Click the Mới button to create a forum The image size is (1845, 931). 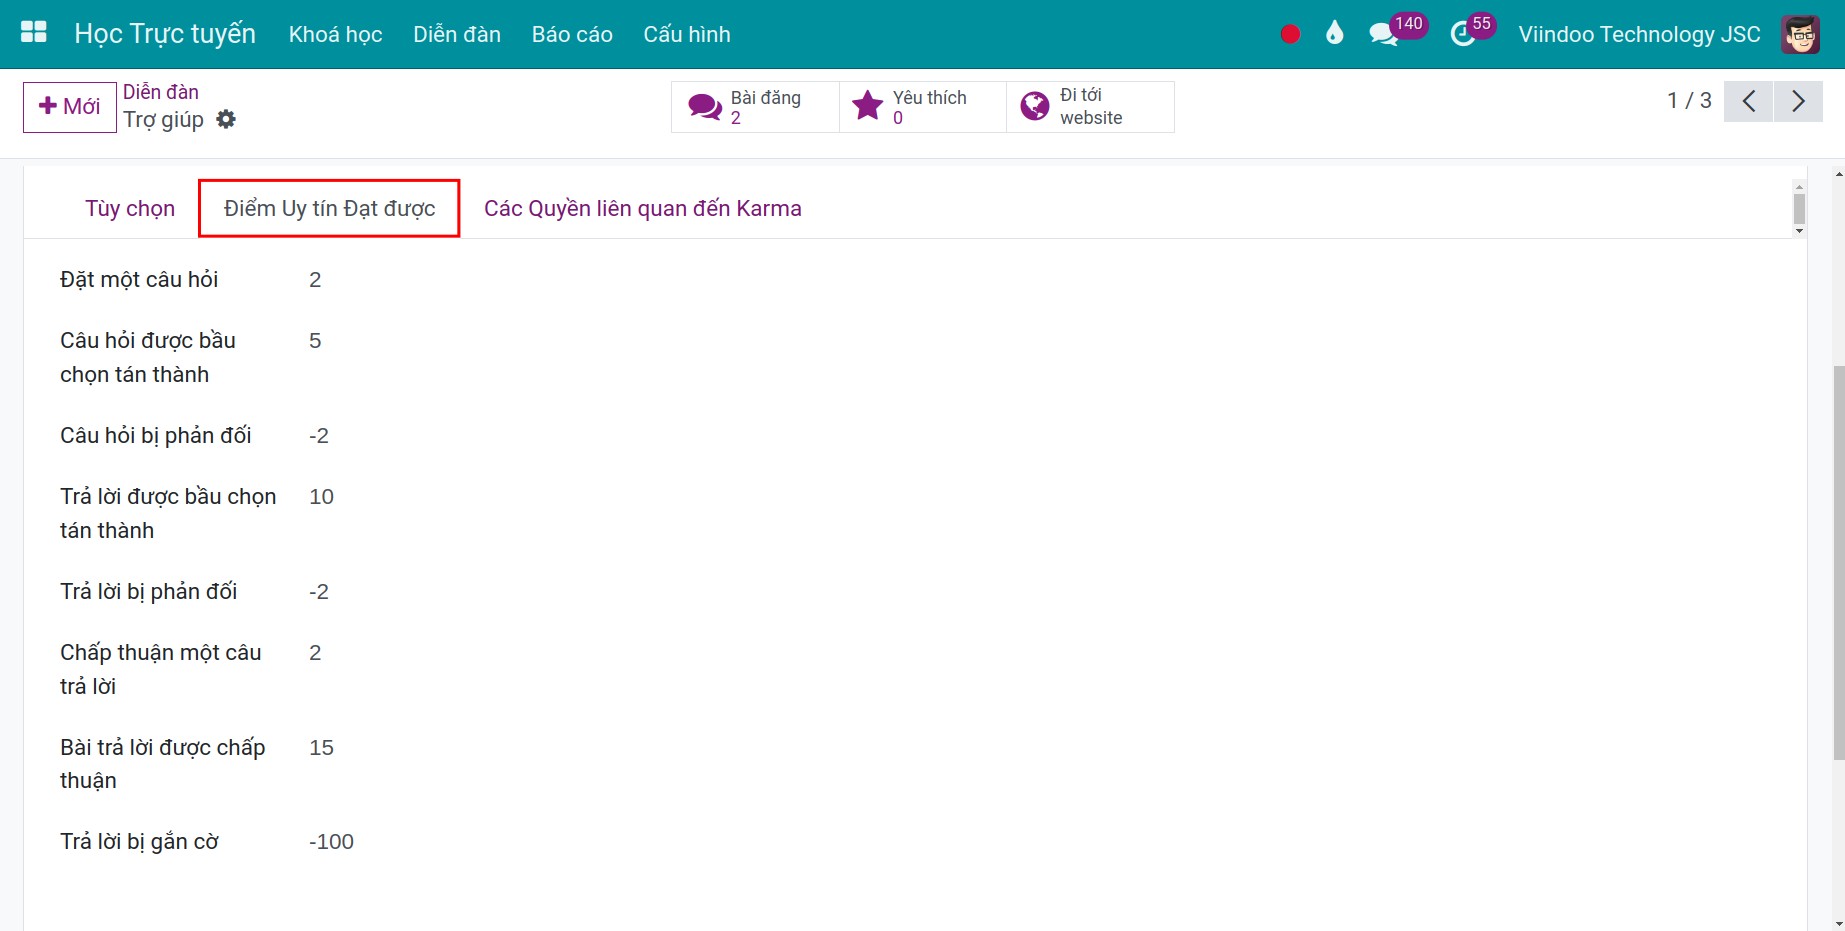coord(68,106)
